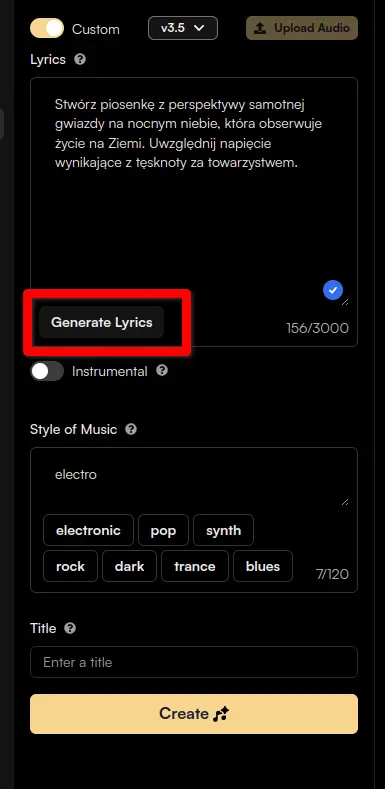Pick the blues style tag
Image resolution: width=385 pixels, height=789 pixels.
pos(263,566)
